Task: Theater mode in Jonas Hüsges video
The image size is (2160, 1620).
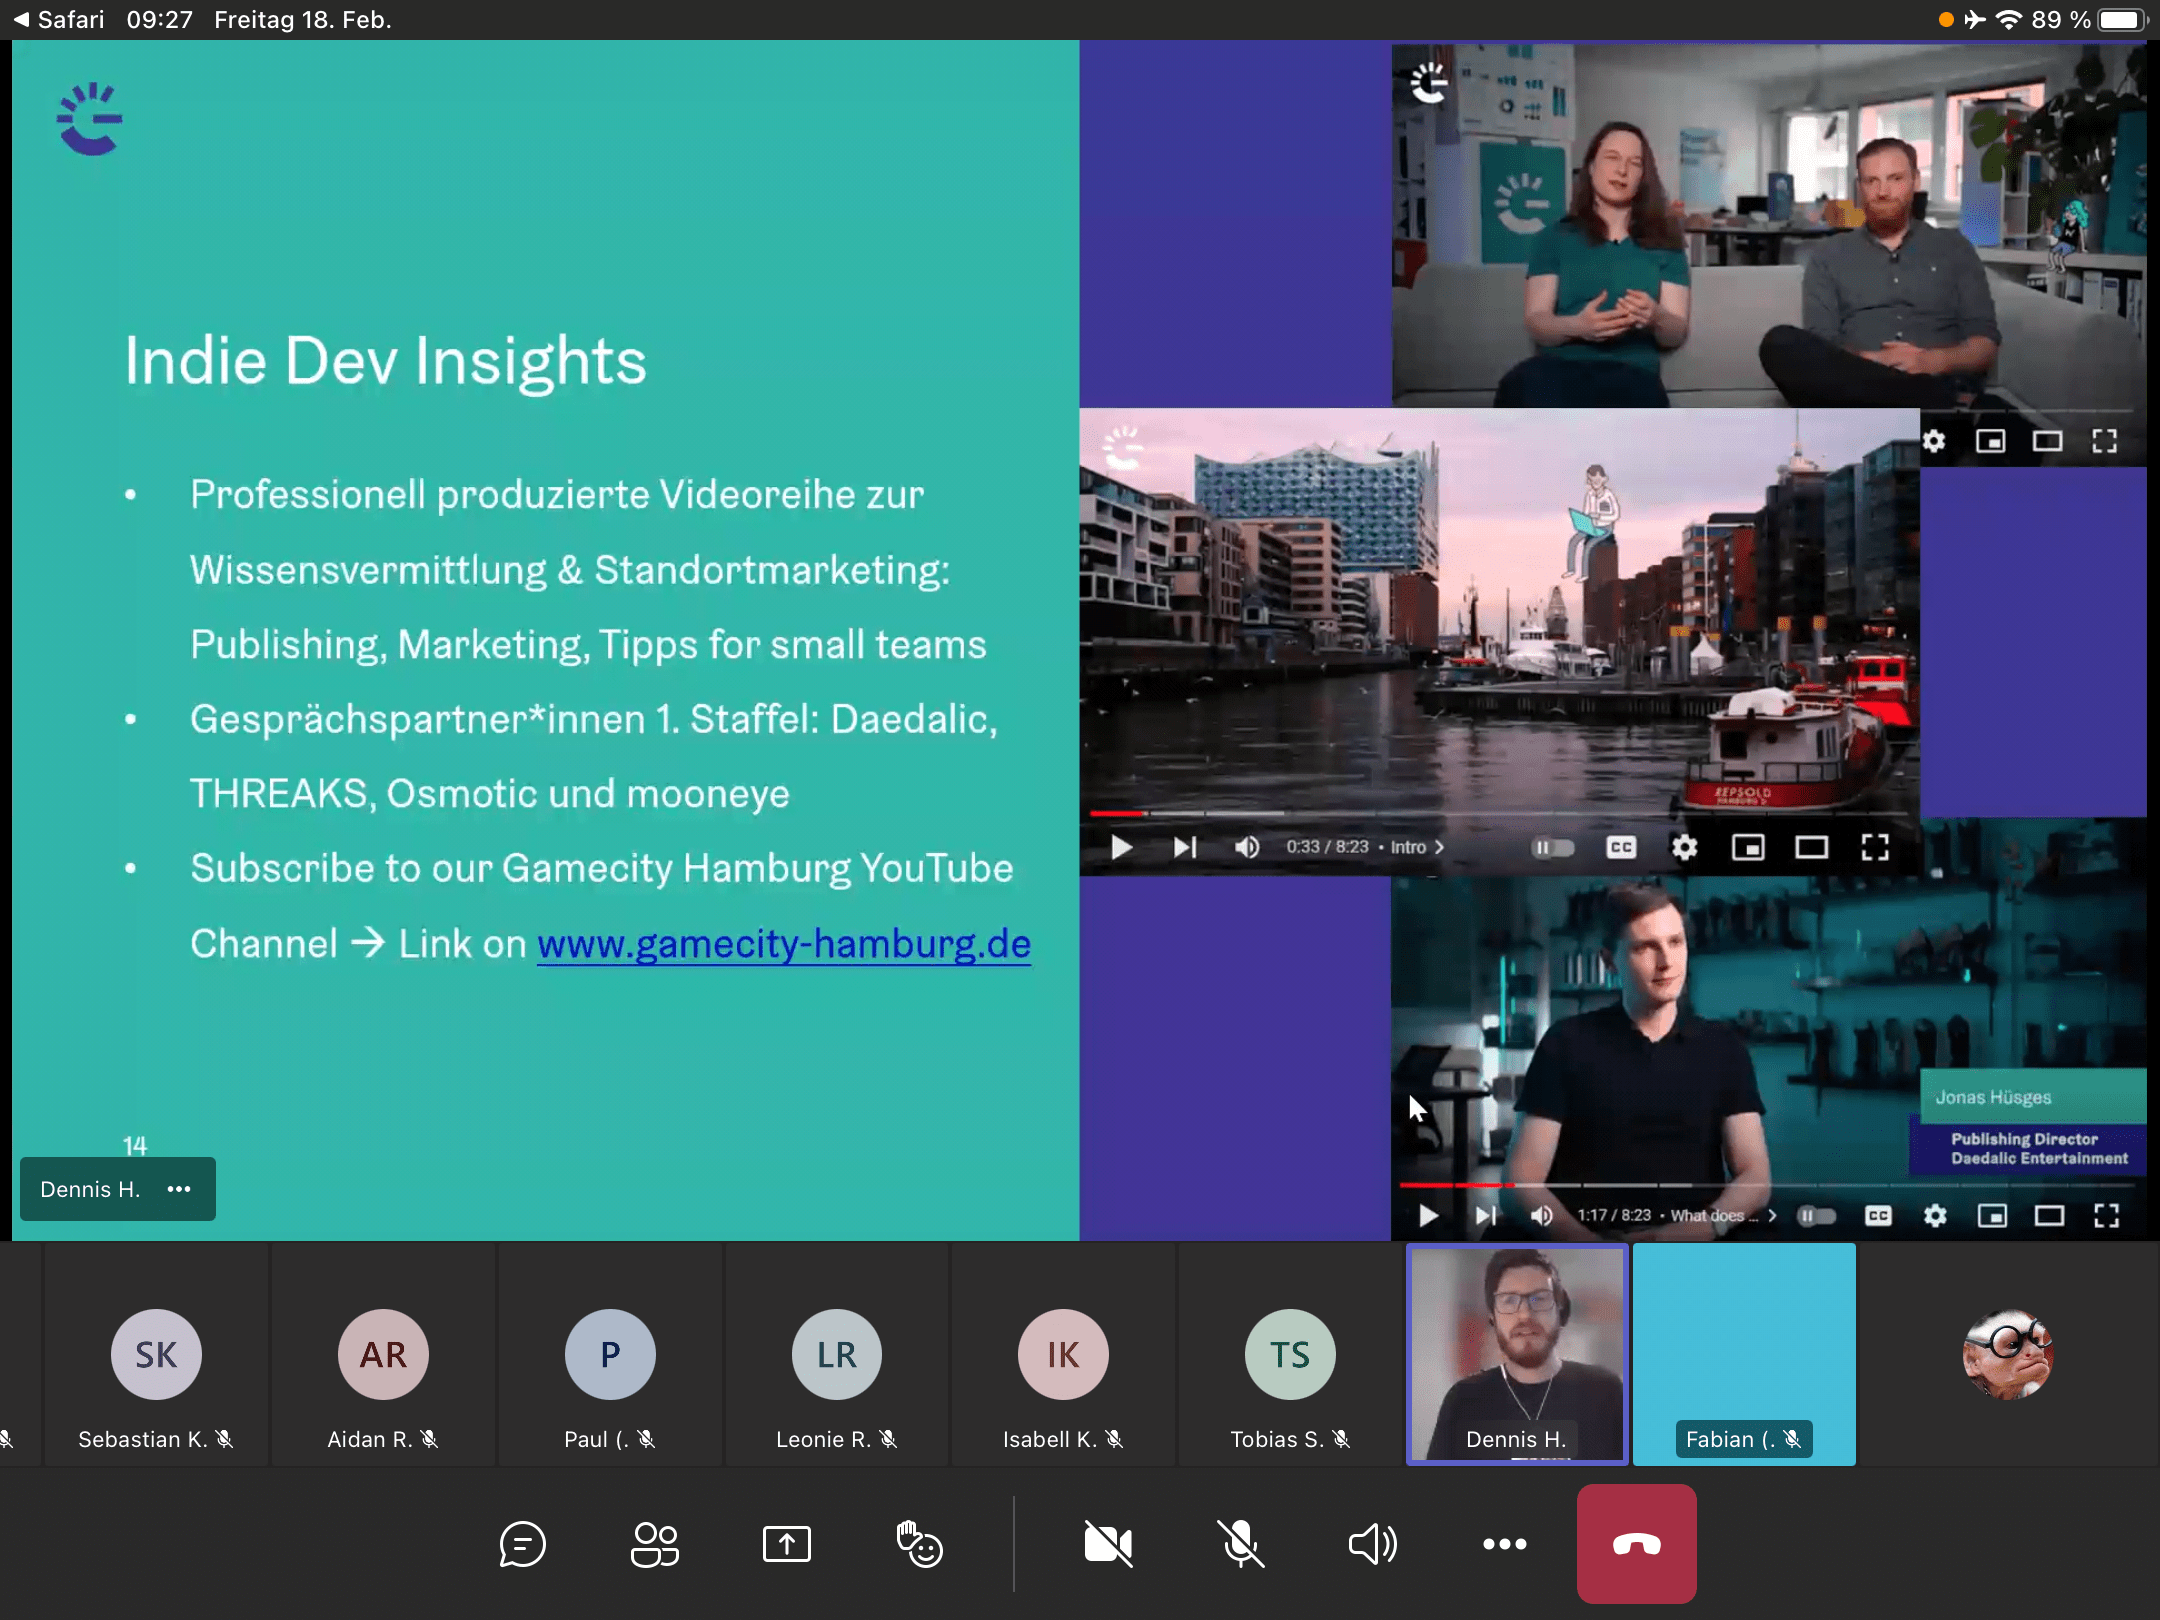Action: pos(2049,1216)
